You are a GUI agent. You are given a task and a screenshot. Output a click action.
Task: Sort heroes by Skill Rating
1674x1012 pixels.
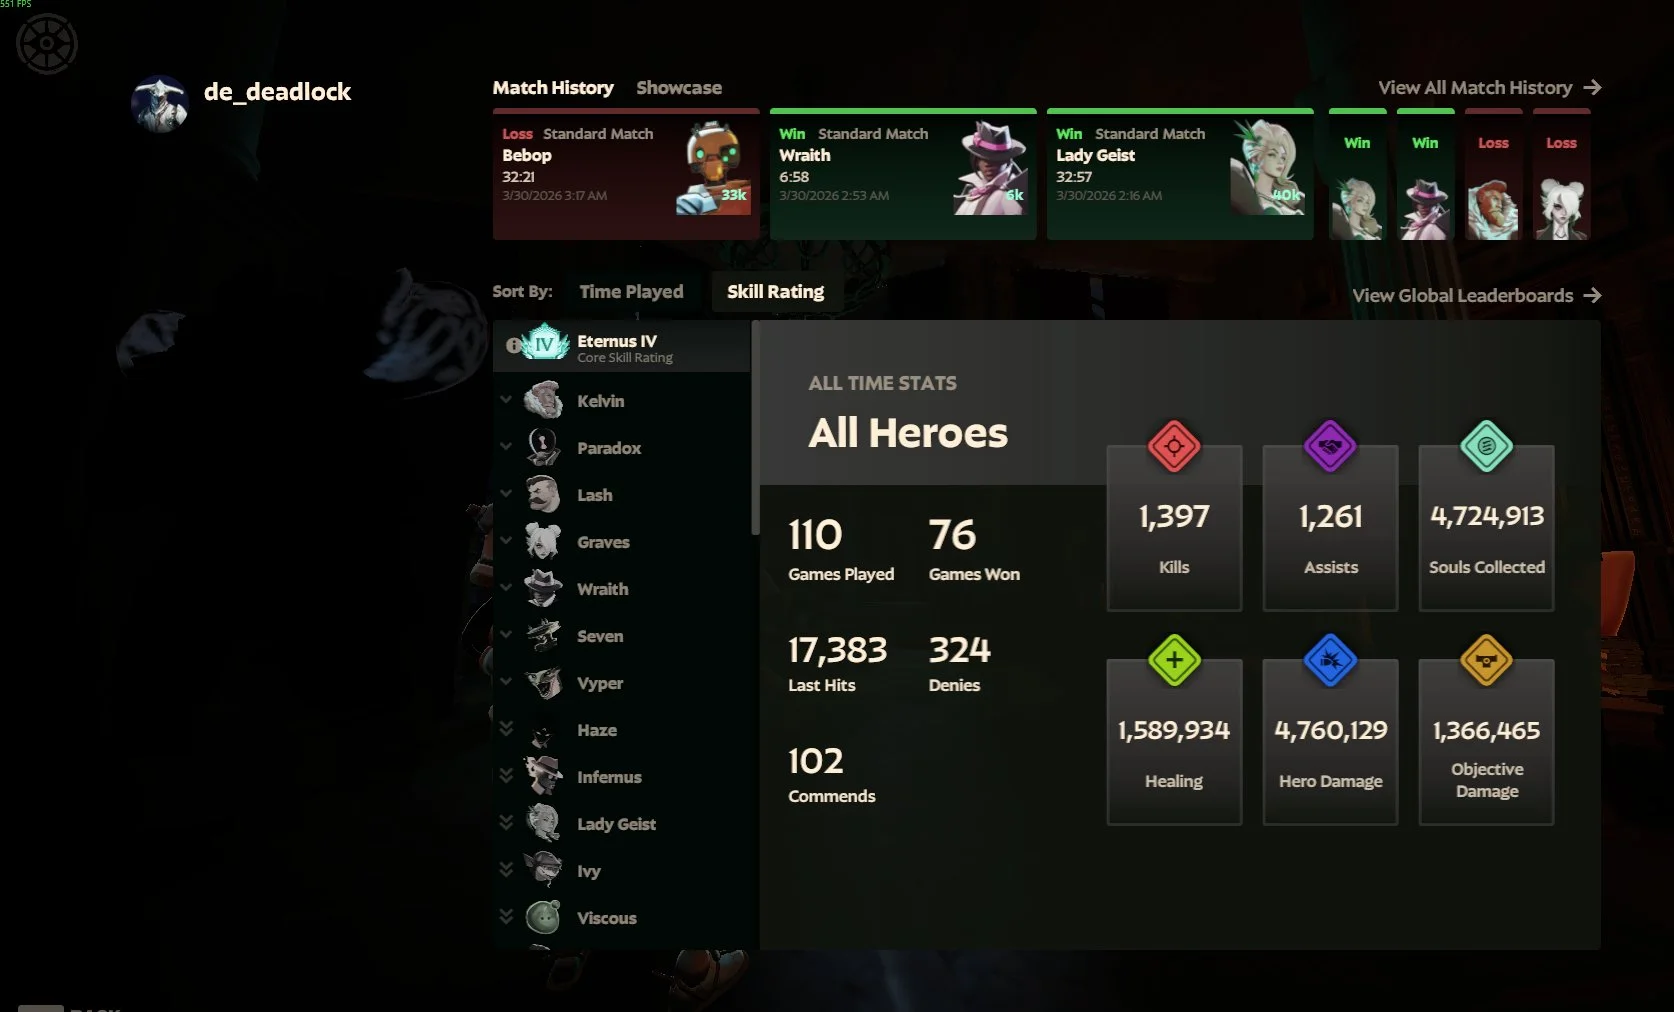(x=775, y=292)
